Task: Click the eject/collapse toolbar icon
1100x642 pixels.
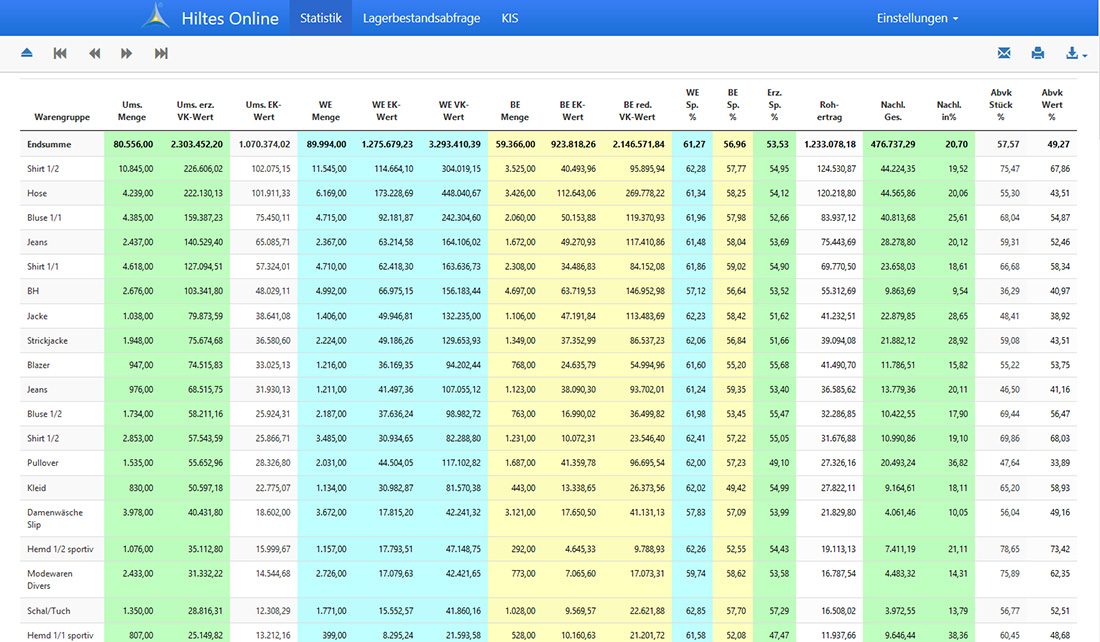Action: [27, 53]
